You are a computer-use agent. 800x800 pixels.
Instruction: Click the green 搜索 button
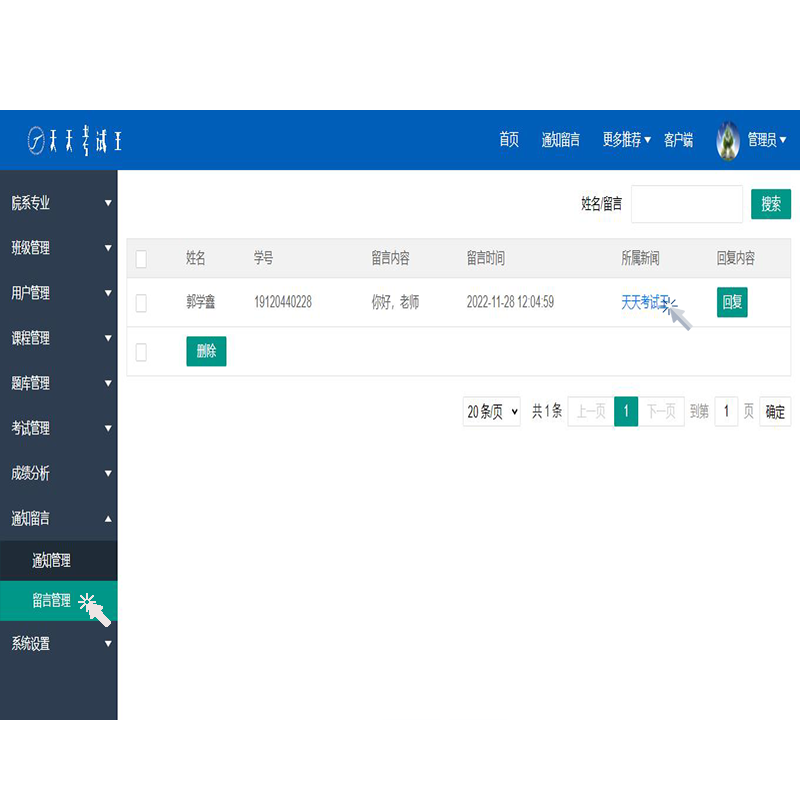click(771, 204)
